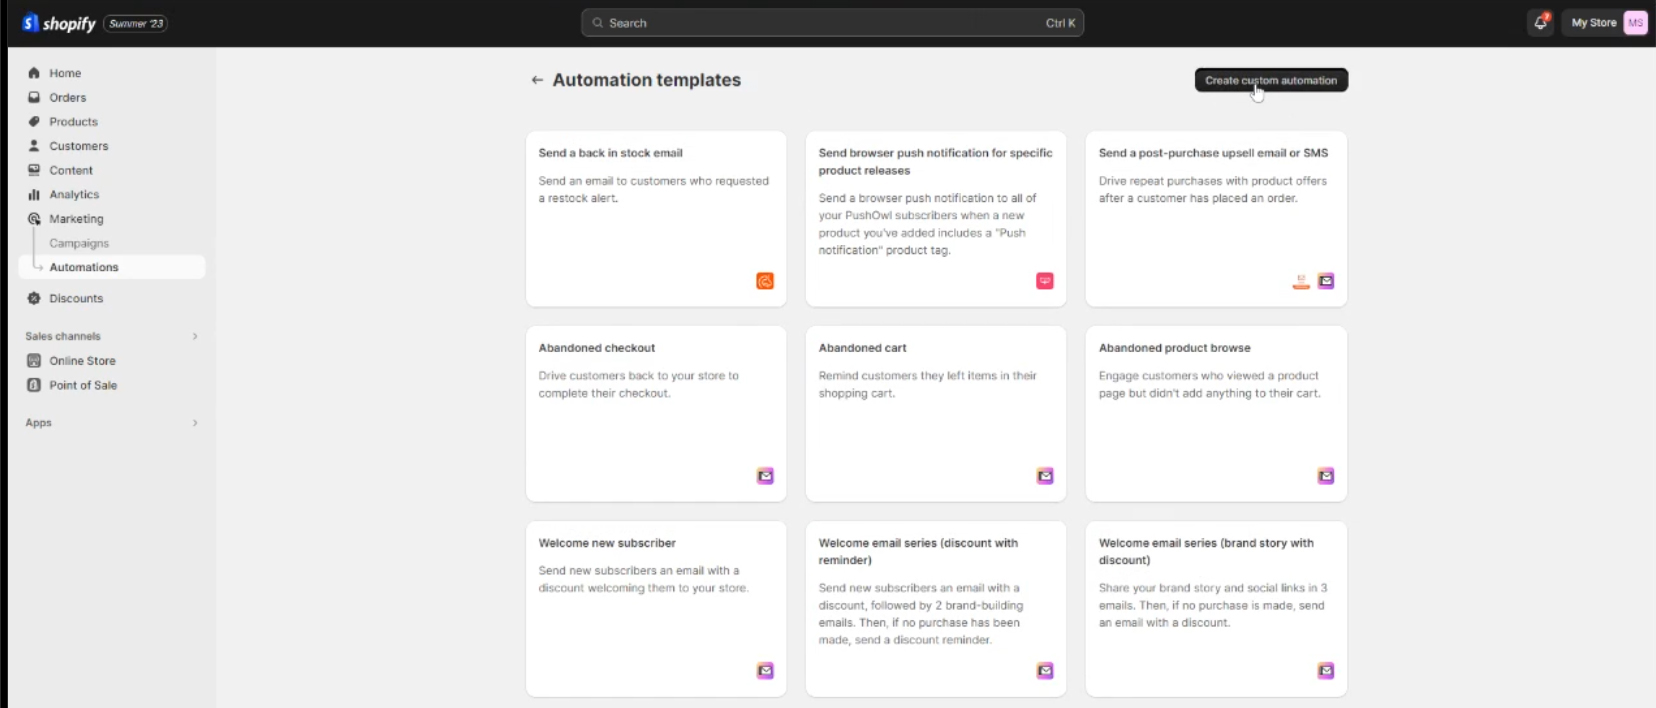Select Campaigns under Marketing
Image resolution: width=1656 pixels, height=708 pixels.
tap(79, 243)
